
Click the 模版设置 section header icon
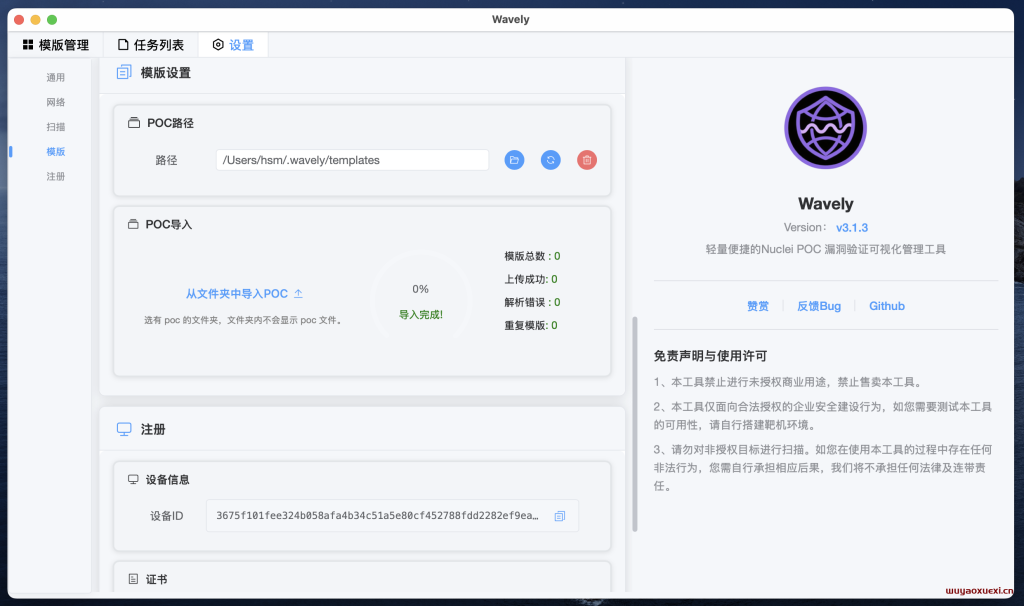coord(124,72)
